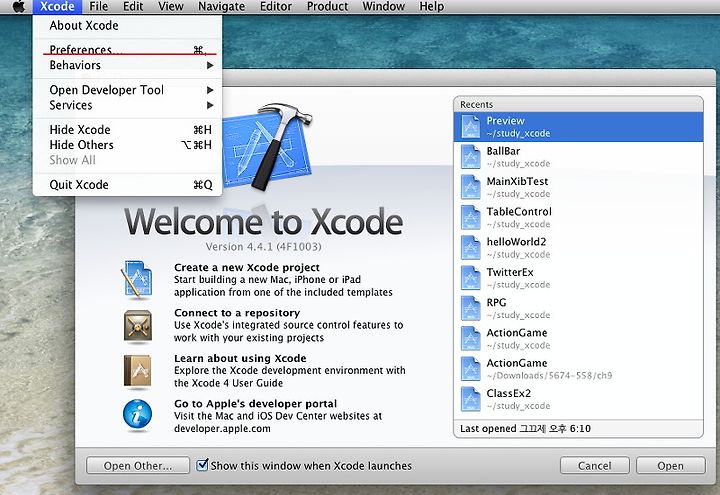The width and height of the screenshot is (720, 495).
Task: Click the ~/Downloads/5674-558/ch9 path text
Action: (549, 376)
